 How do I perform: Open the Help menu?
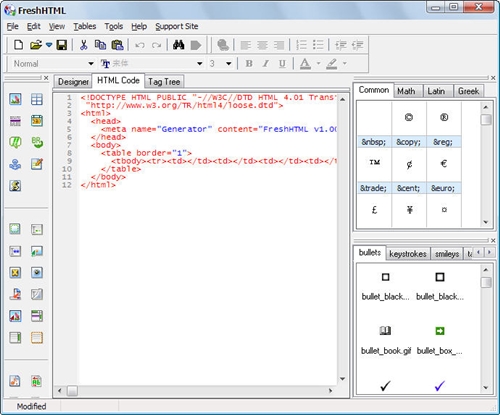[x=139, y=26]
